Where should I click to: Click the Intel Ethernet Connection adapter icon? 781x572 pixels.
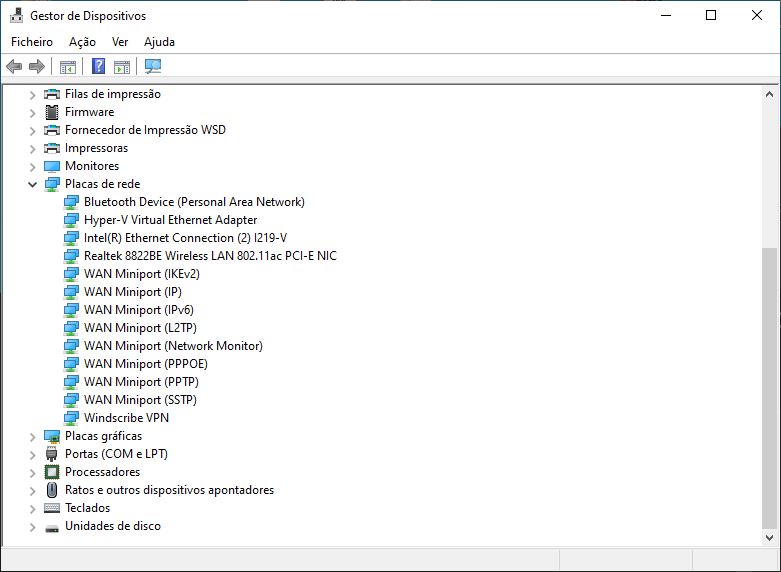[x=71, y=238]
